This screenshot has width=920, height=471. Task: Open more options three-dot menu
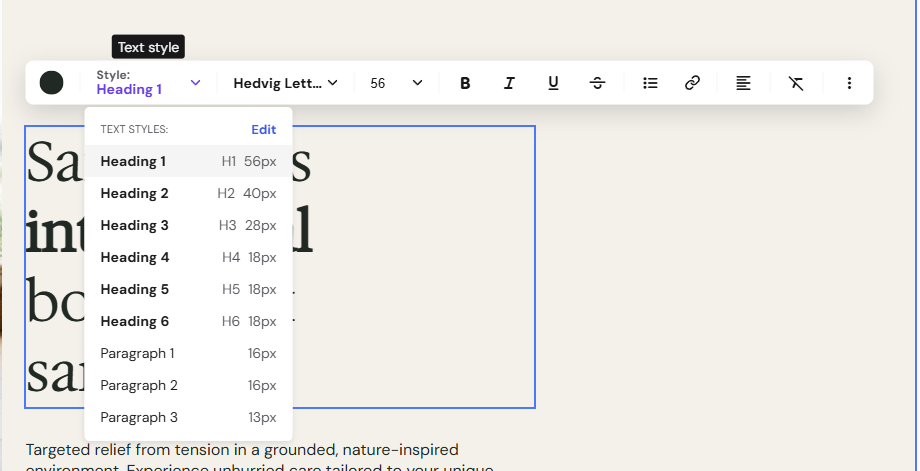(849, 83)
